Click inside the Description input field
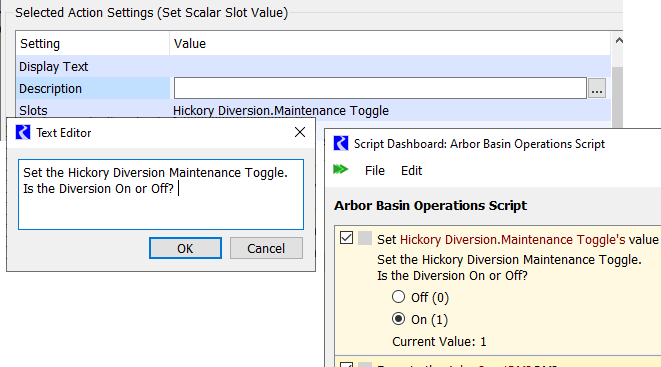 [380, 88]
